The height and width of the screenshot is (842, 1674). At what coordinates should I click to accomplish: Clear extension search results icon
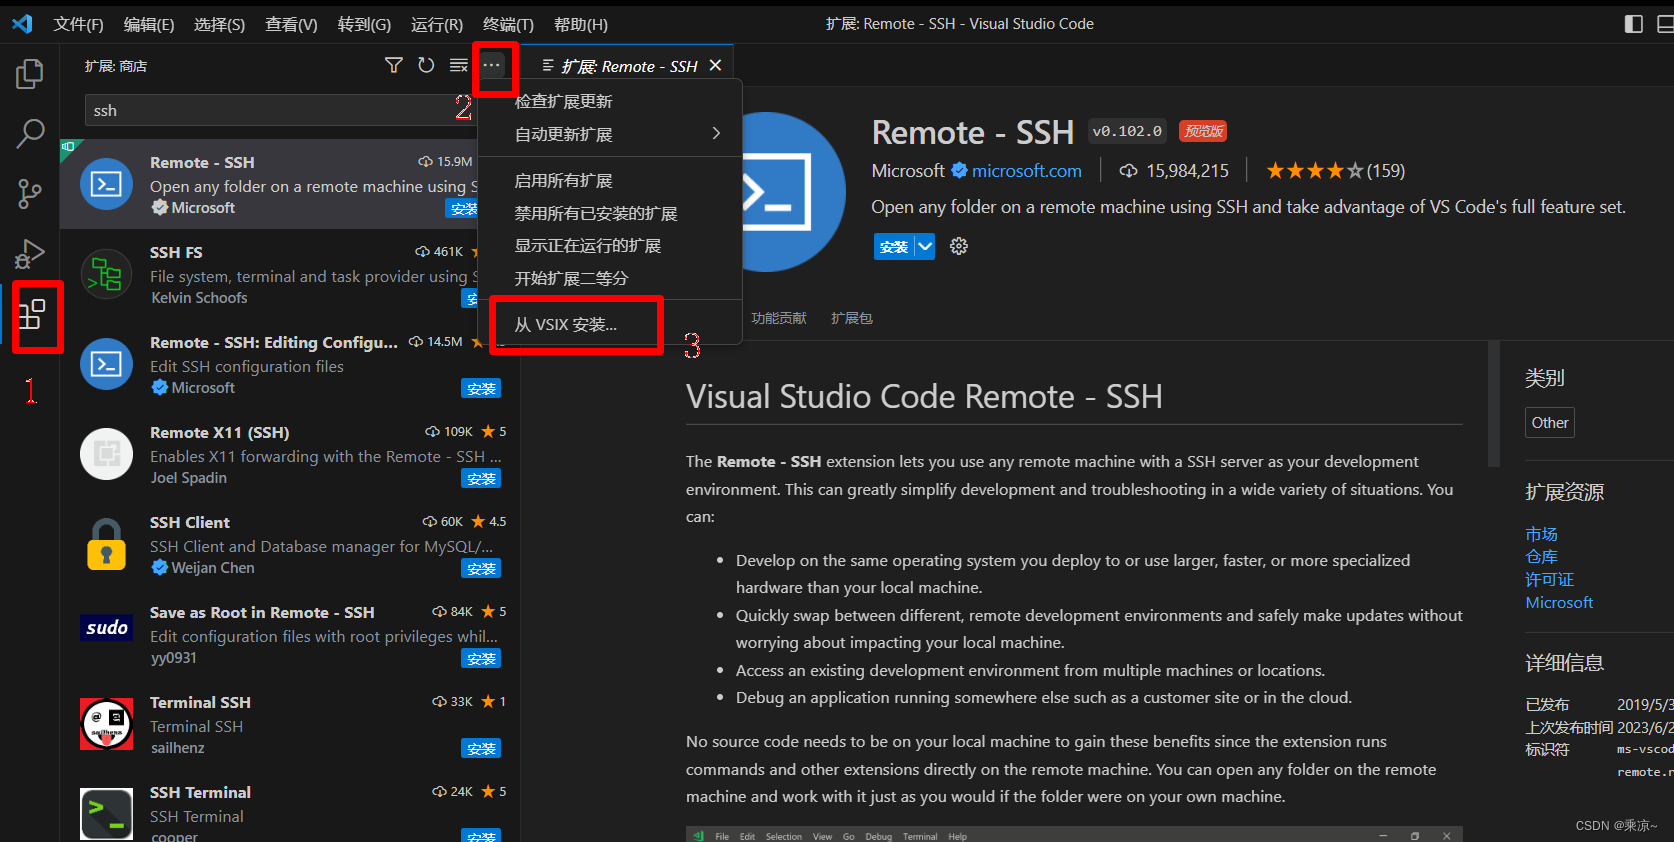(459, 65)
